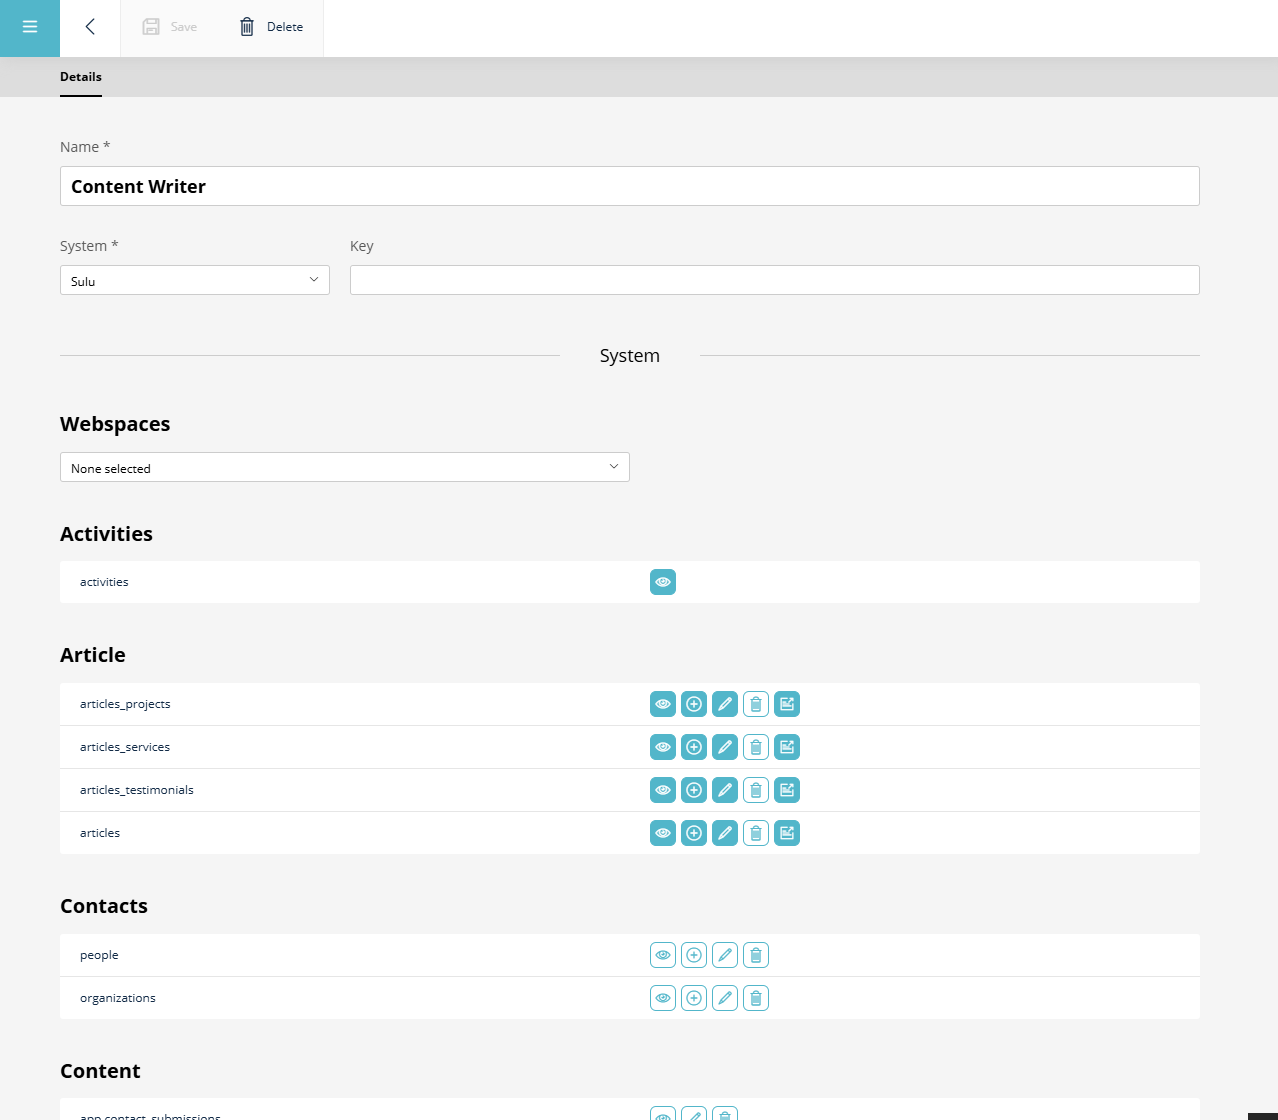Edit the Name field containing Content Writer
The height and width of the screenshot is (1120, 1278).
point(630,186)
